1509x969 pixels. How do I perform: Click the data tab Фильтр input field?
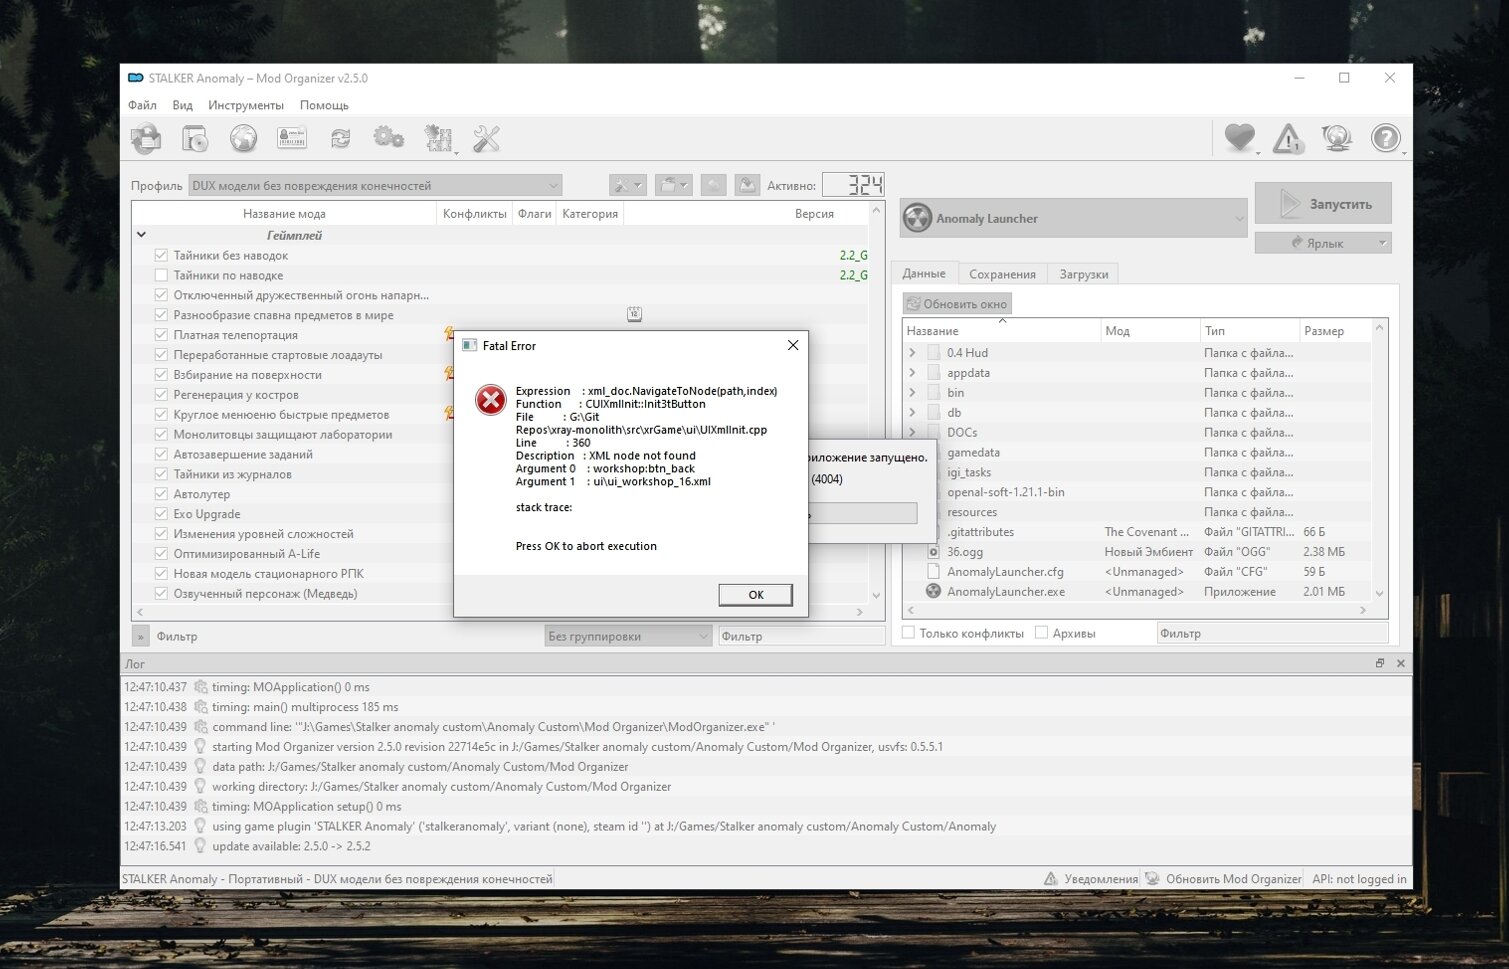pyautogui.click(x=1272, y=633)
